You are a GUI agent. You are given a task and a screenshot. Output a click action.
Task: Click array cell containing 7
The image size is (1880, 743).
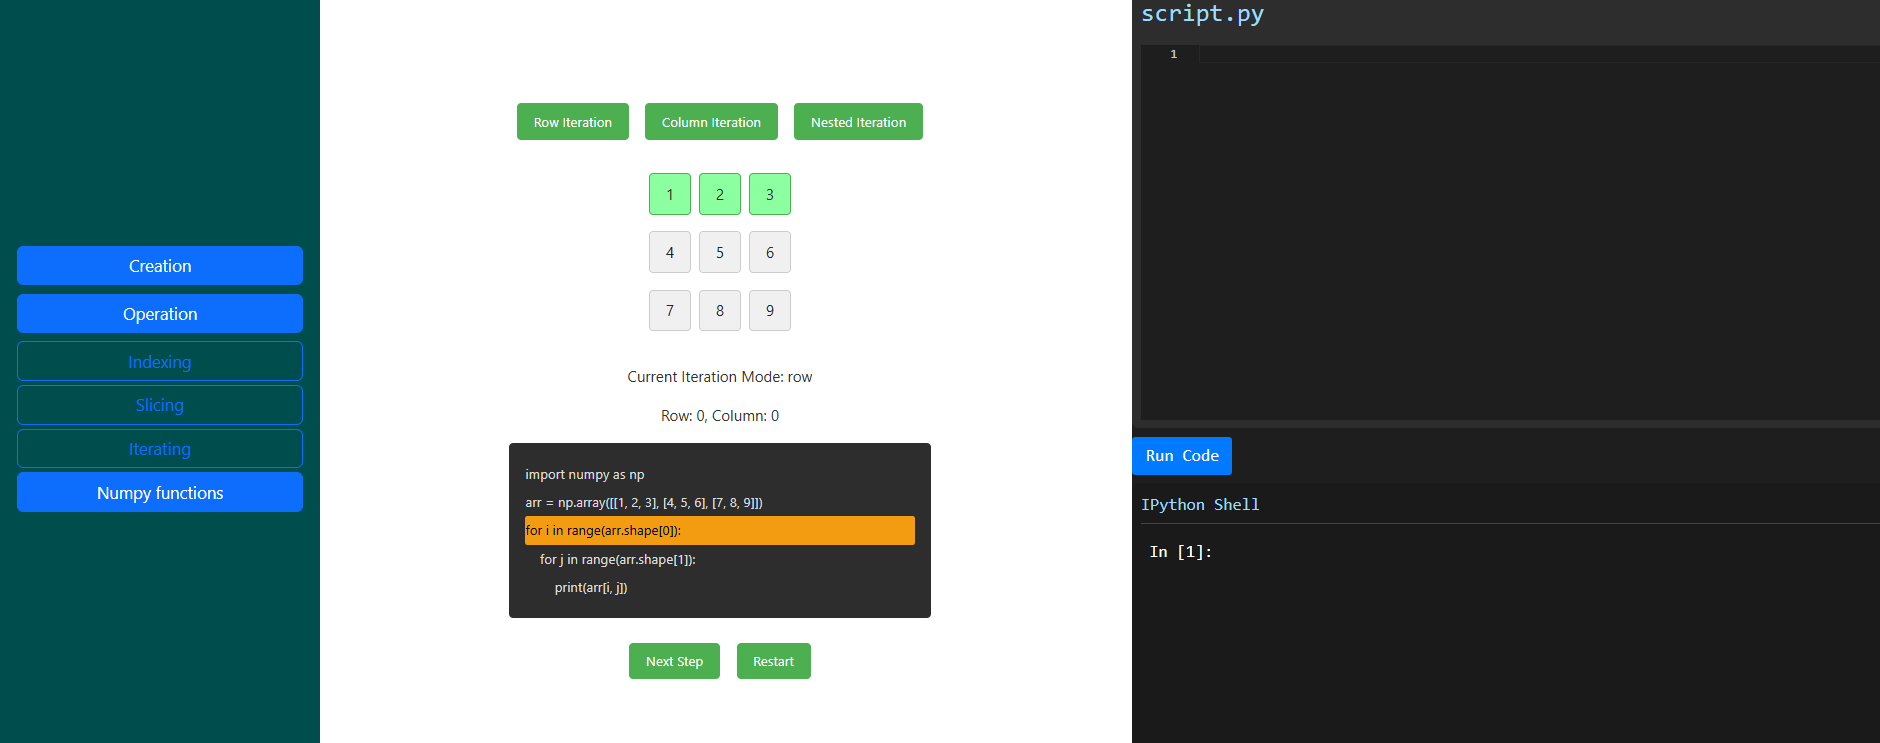tap(670, 310)
